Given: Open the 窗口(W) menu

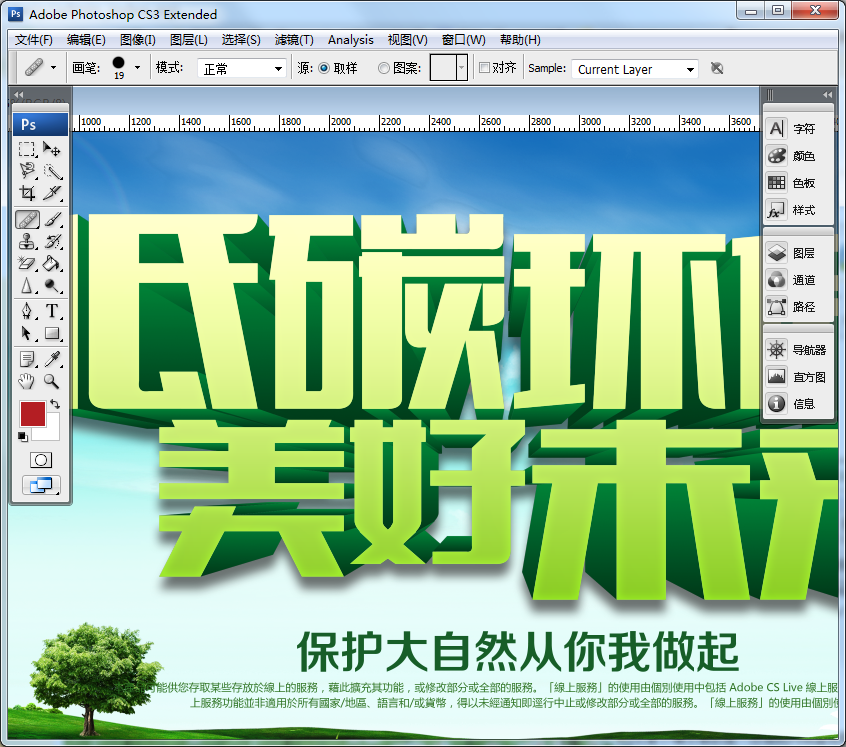Looking at the screenshot, I should (x=463, y=40).
